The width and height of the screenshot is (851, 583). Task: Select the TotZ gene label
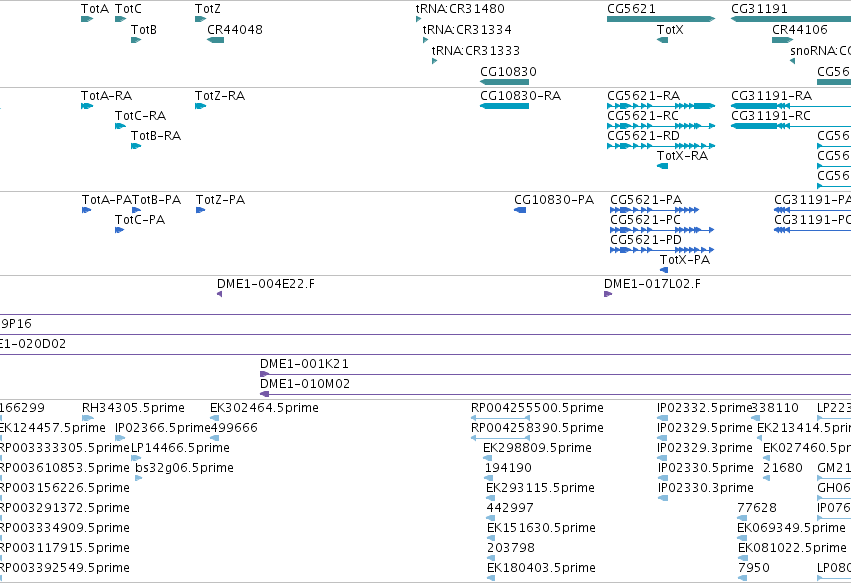(208, 9)
